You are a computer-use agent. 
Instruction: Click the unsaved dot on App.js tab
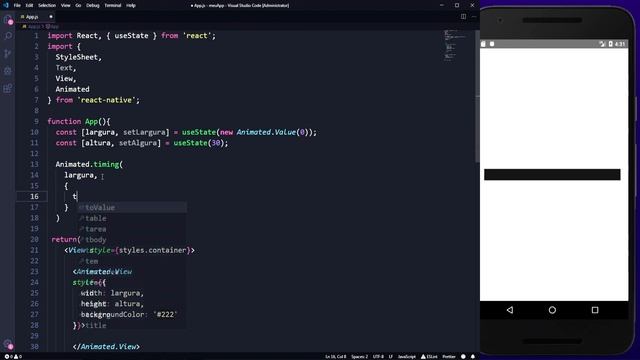coord(51,17)
